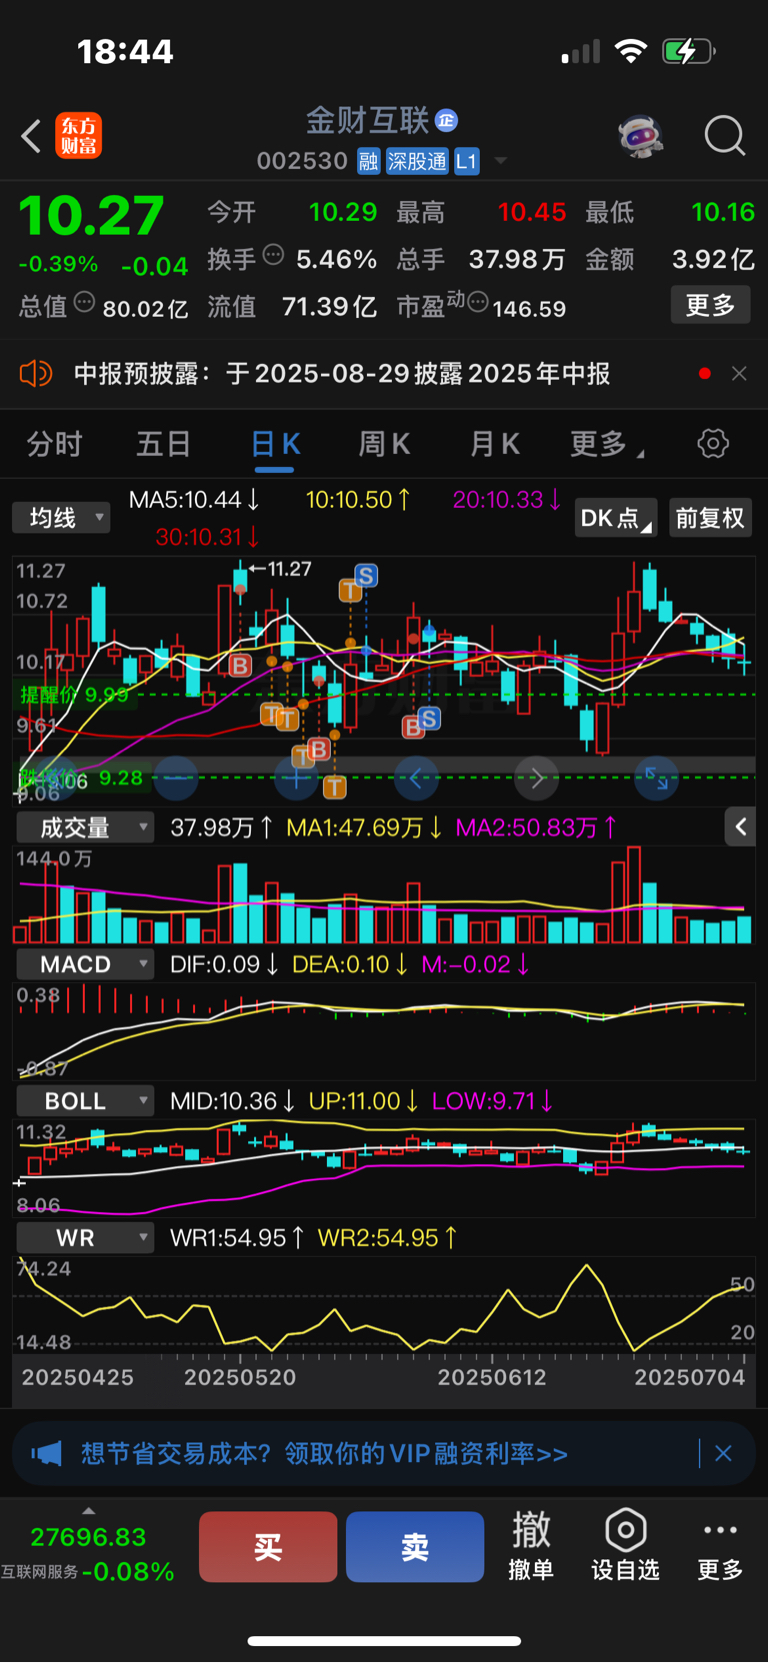Expand index bar with up arrow
The width and height of the screenshot is (768, 1663).
[x=88, y=1511]
